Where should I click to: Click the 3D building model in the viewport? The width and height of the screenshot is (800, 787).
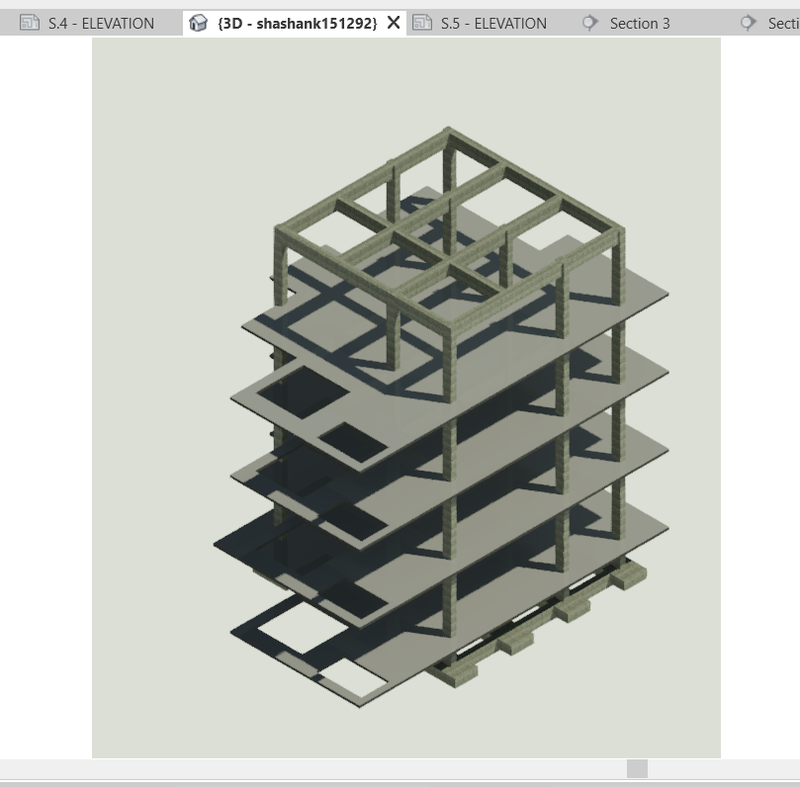click(x=441, y=417)
